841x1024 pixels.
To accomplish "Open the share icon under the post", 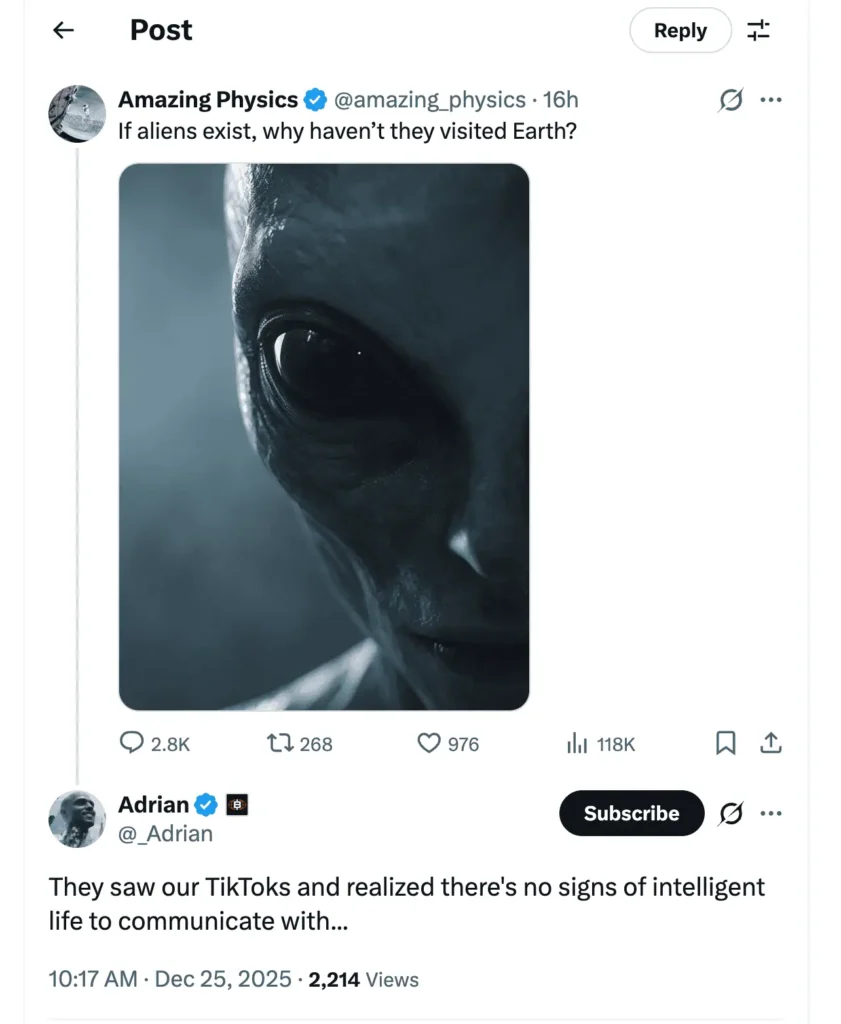I will tap(770, 743).
